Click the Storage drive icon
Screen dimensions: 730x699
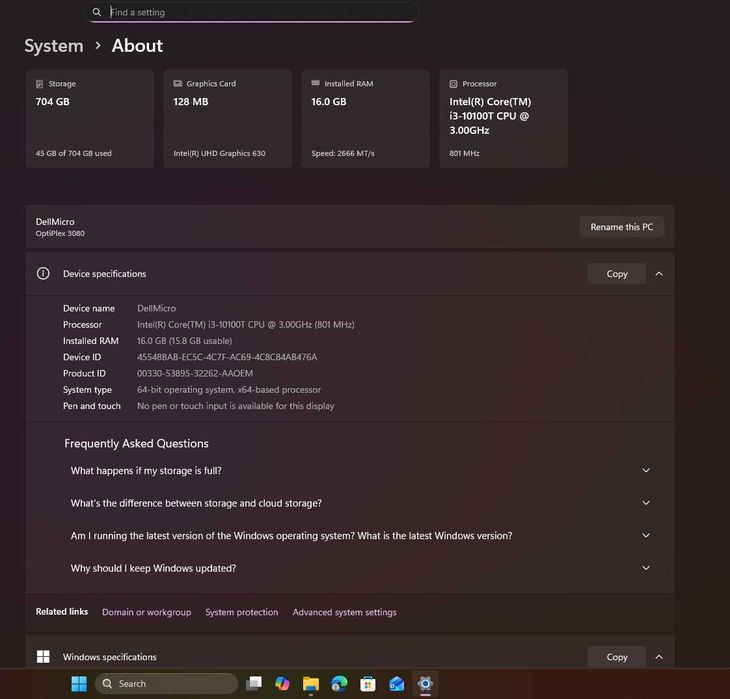pos(40,84)
